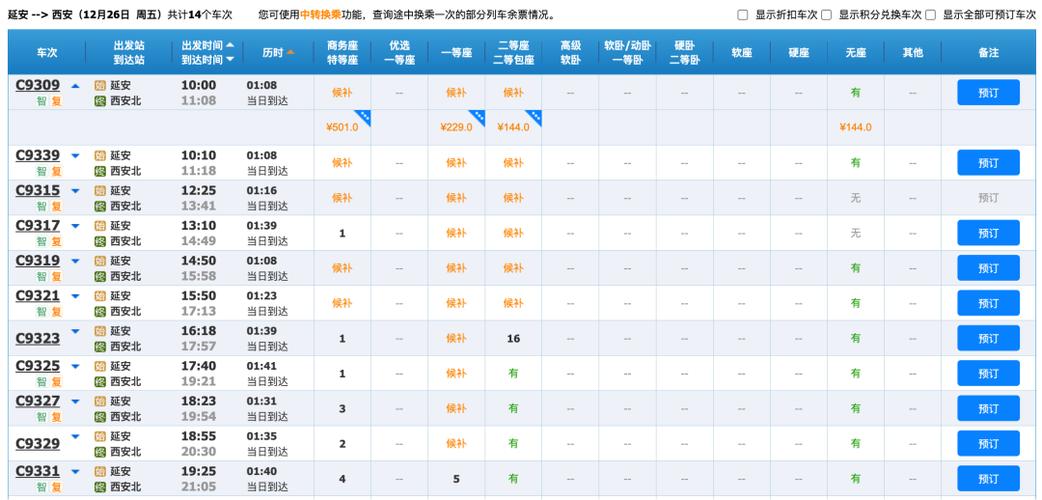
Task: Select 候补 second class on C9321
Action: [x=513, y=303]
